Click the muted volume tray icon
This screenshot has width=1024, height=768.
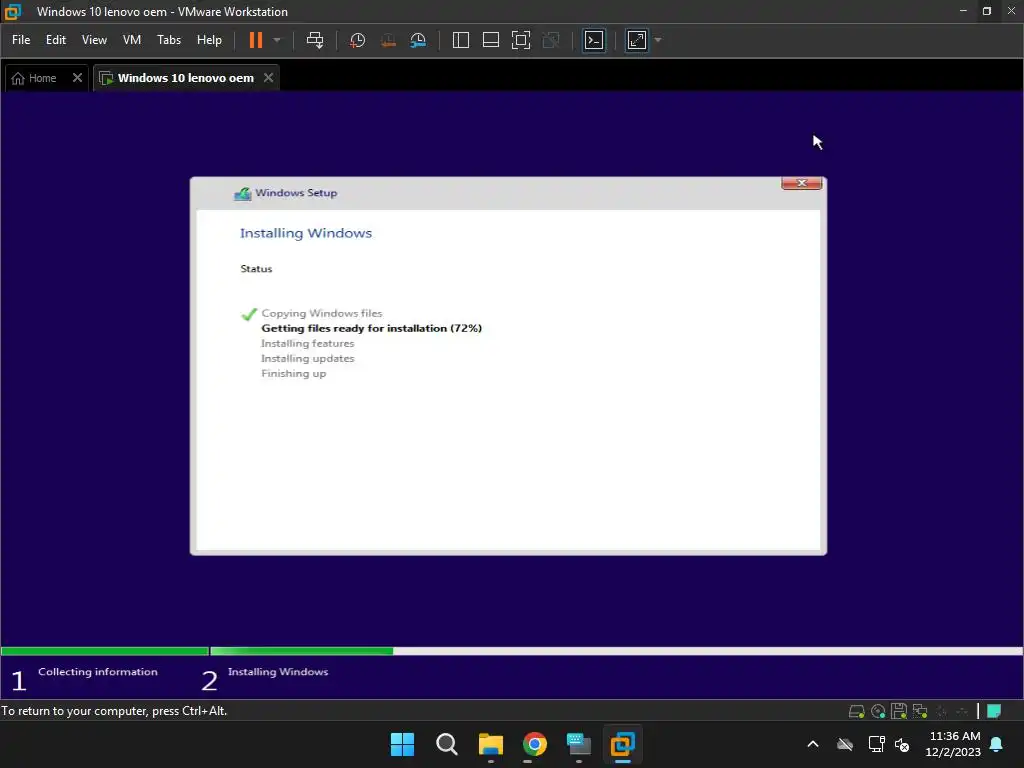[x=903, y=744]
